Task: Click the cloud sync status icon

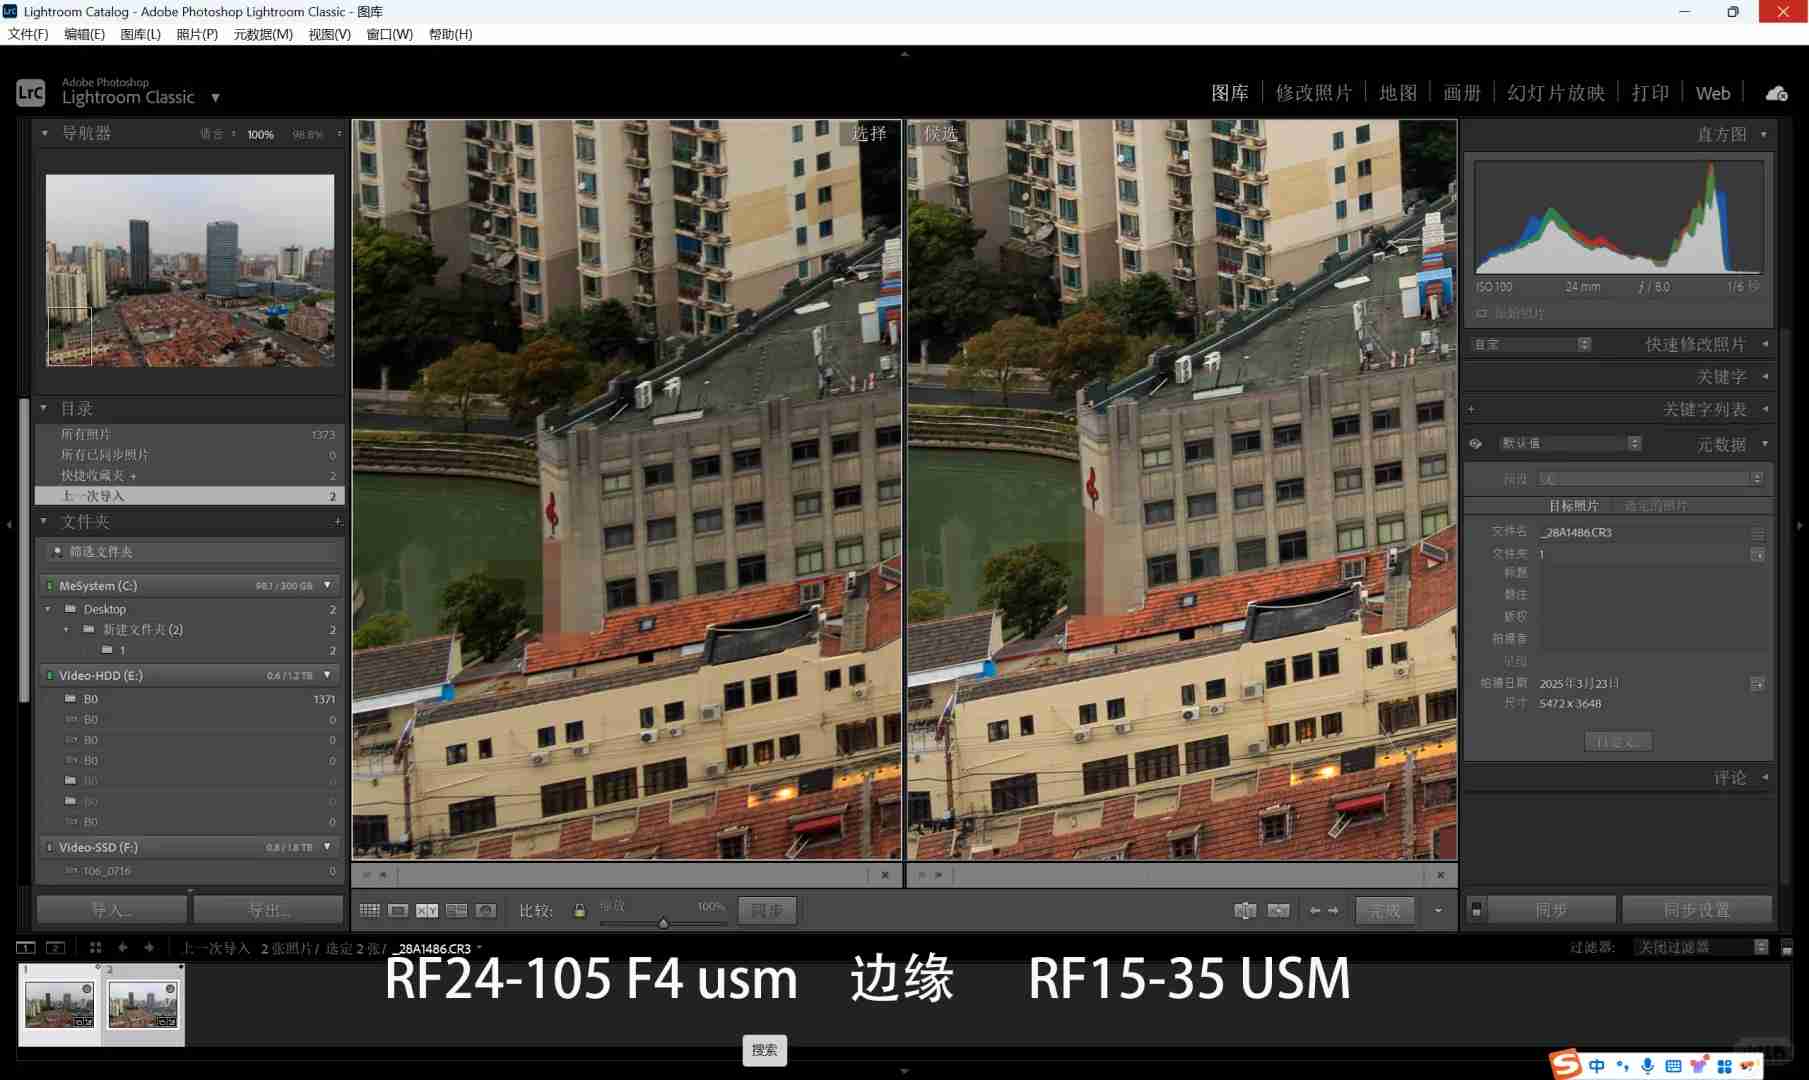Action: tap(1776, 93)
